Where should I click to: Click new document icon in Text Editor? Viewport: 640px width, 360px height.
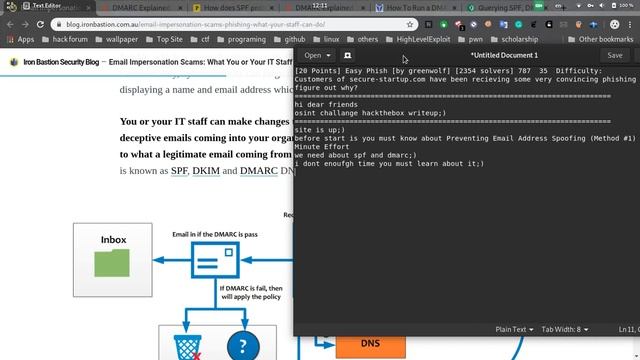(347, 55)
